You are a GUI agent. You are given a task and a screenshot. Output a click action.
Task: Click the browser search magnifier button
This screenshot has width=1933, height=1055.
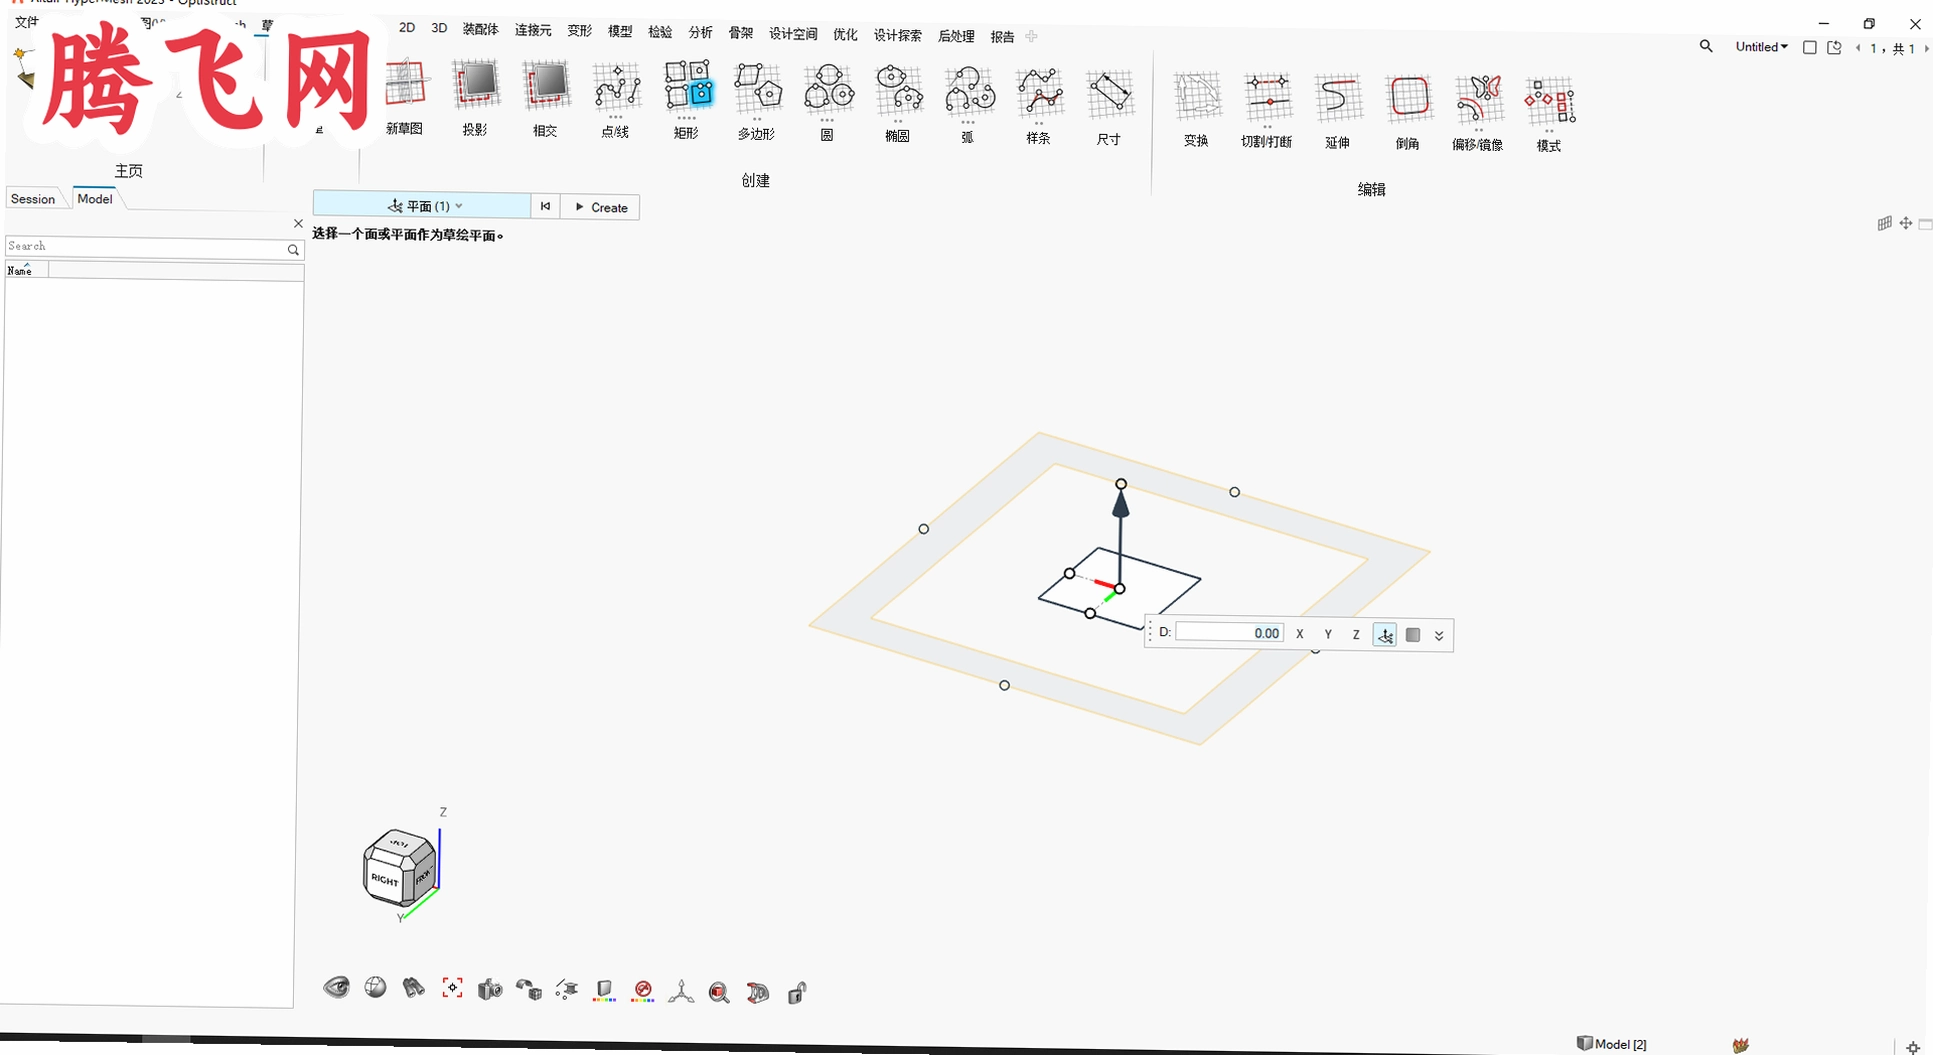pyautogui.click(x=293, y=249)
